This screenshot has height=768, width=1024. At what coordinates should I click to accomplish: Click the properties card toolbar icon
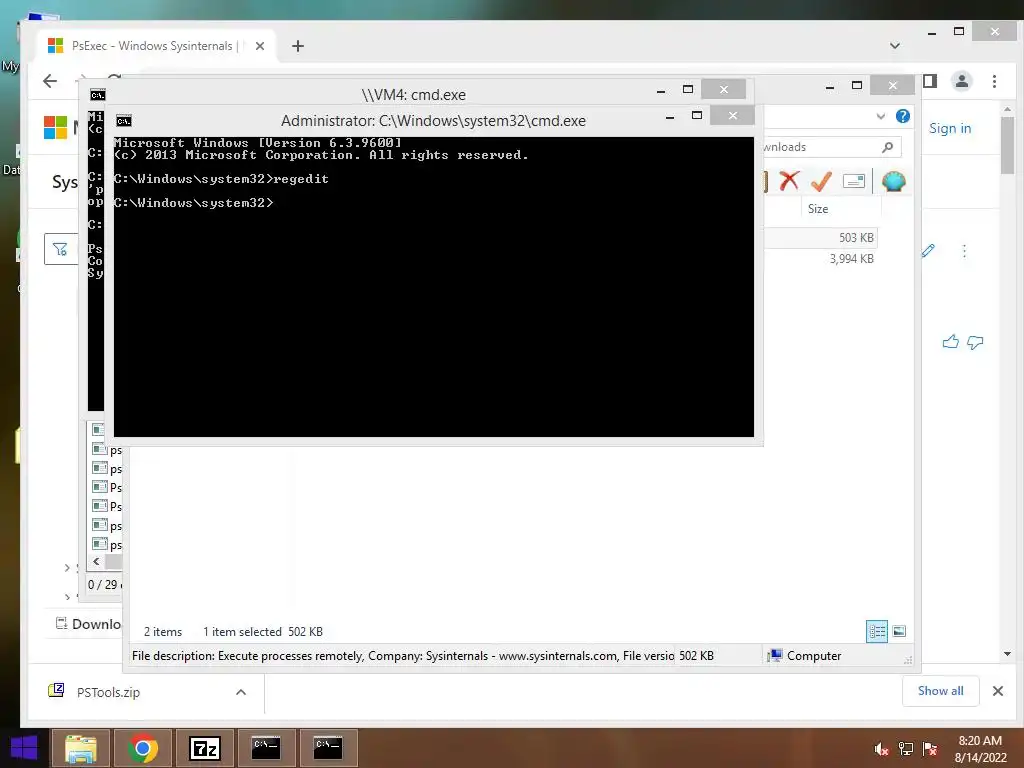click(854, 181)
